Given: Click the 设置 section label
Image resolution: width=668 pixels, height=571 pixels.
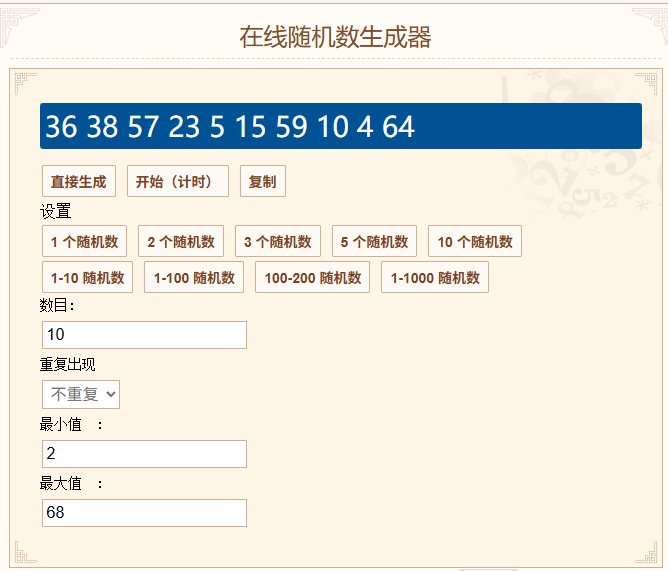Looking at the screenshot, I should click(55, 211).
